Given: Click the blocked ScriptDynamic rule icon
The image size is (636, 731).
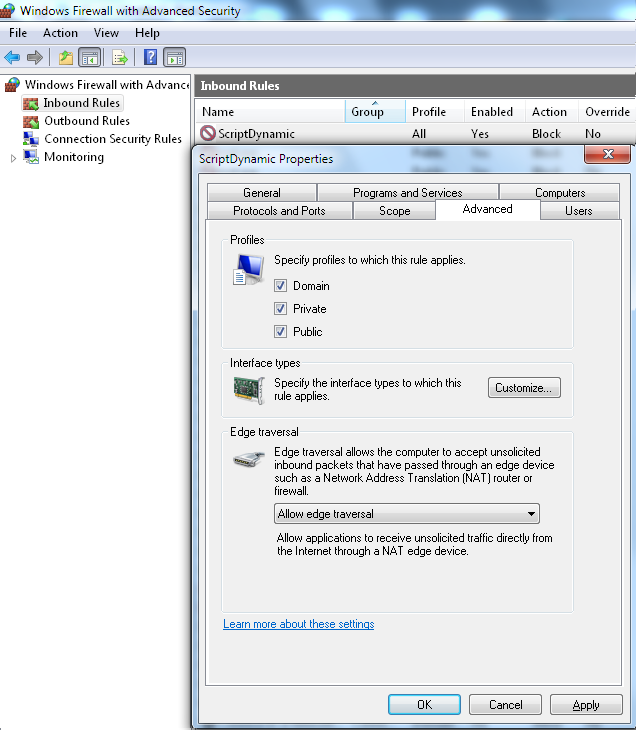Looking at the screenshot, I should click(208, 133).
